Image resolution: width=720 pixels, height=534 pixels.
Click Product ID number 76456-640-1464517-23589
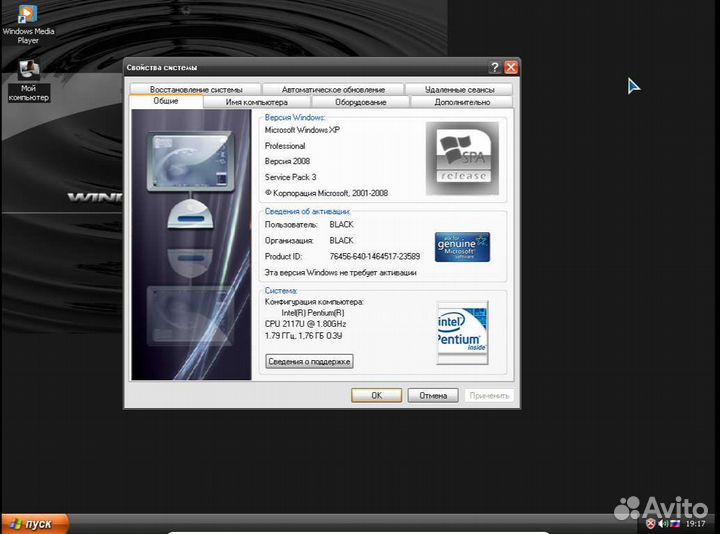point(375,257)
